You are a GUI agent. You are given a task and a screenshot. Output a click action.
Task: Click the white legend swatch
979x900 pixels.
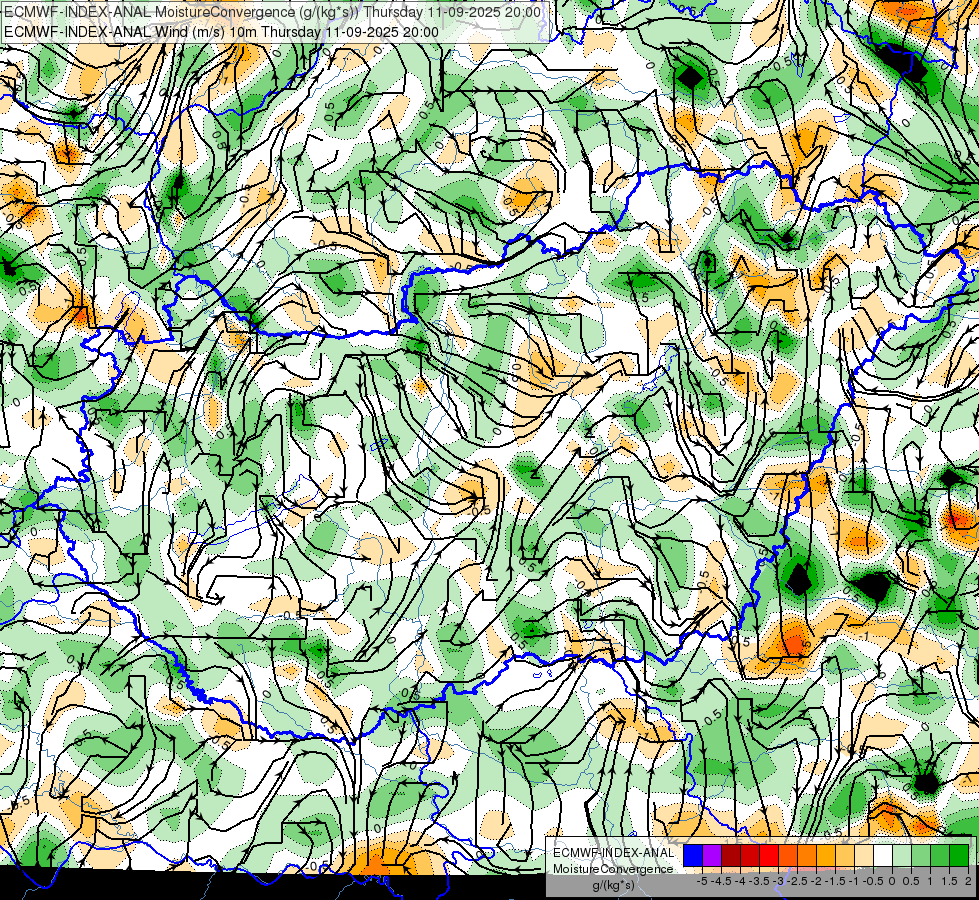(x=883, y=856)
